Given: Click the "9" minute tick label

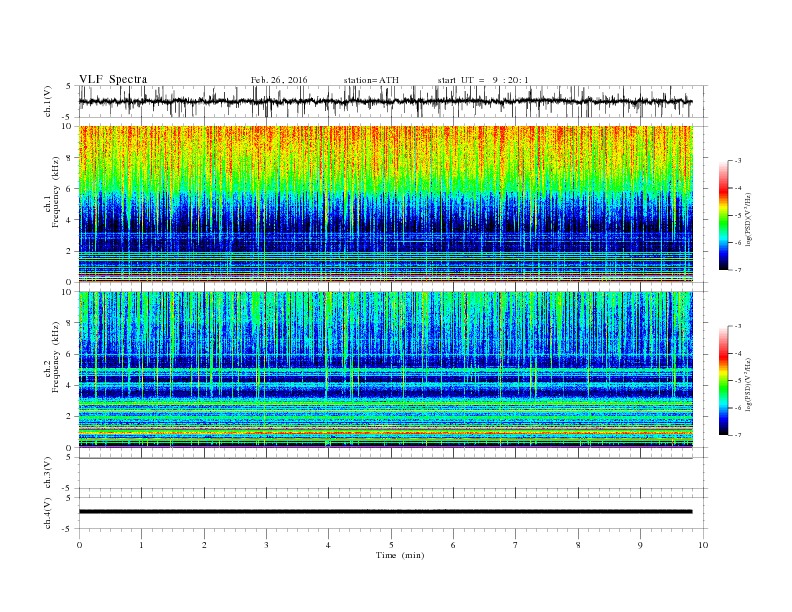Looking at the screenshot, I should pos(640,545).
